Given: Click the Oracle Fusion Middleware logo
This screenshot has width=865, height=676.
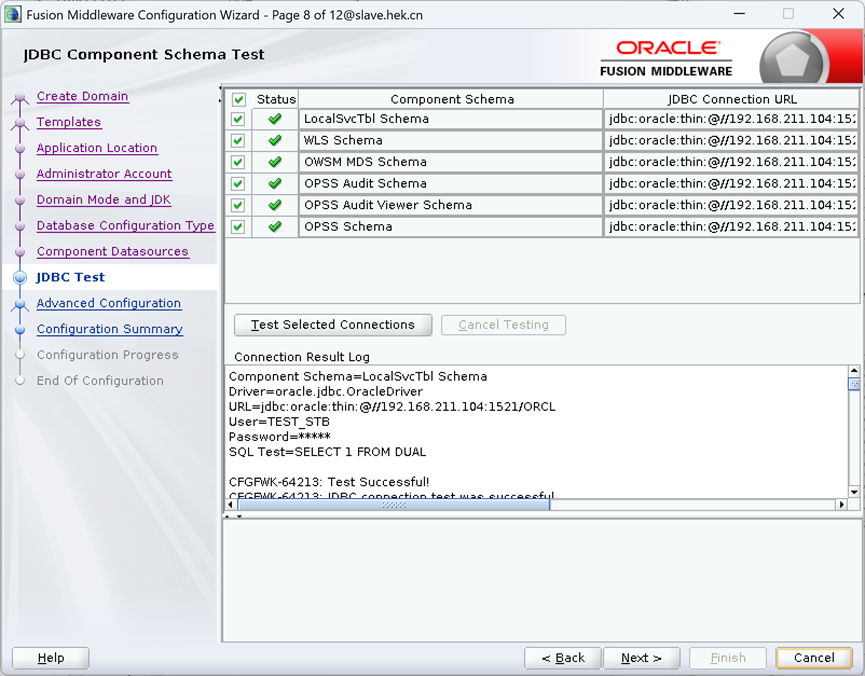Looking at the screenshot, I should click(666, 58).
